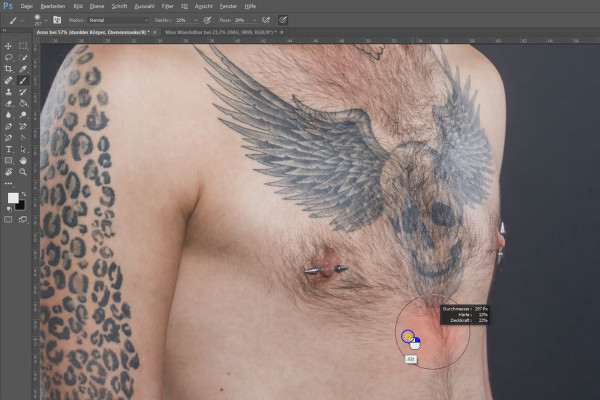Close the Miss Wandelbar document tab
The width and height of the screenshot is (600, 400).
[282, 33]
